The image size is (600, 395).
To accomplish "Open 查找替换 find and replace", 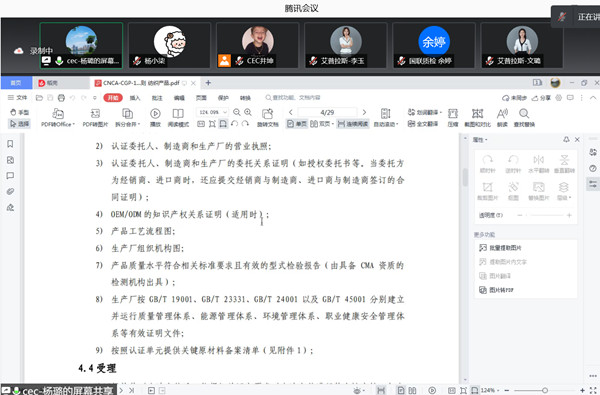I will click(524, 118).
